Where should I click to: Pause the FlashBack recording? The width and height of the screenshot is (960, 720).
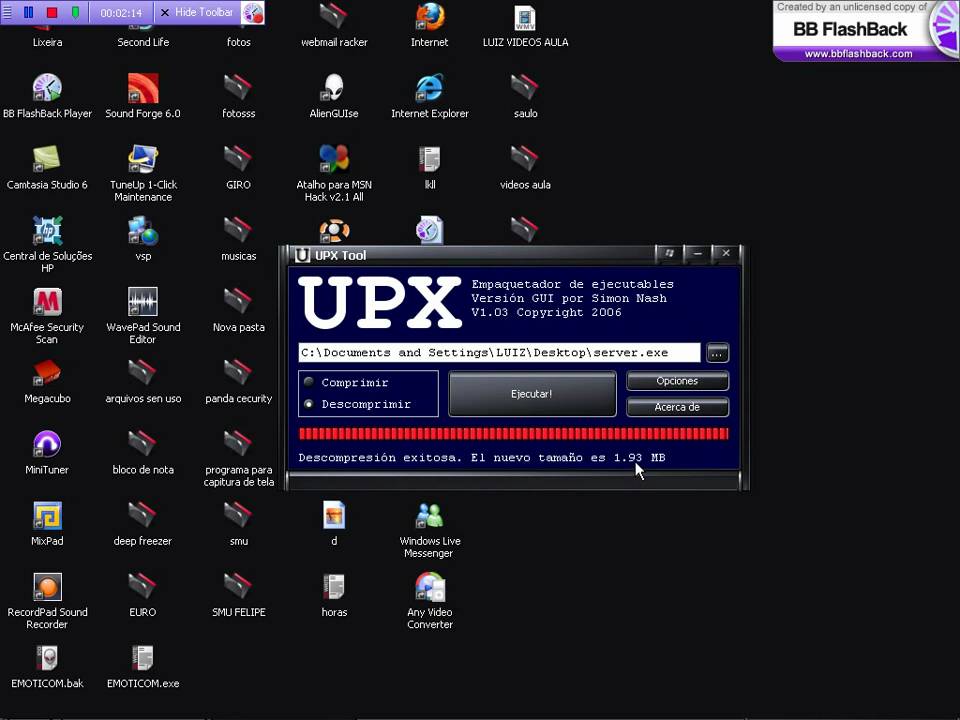28,12
